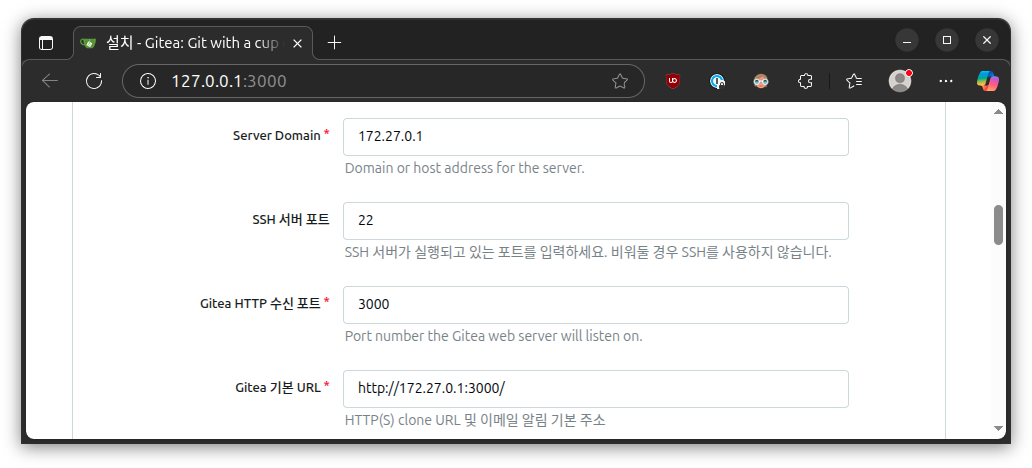1032x468 pixels.
Task: Click 'Domain or host address for the server.' text
Action: (465, 168)
